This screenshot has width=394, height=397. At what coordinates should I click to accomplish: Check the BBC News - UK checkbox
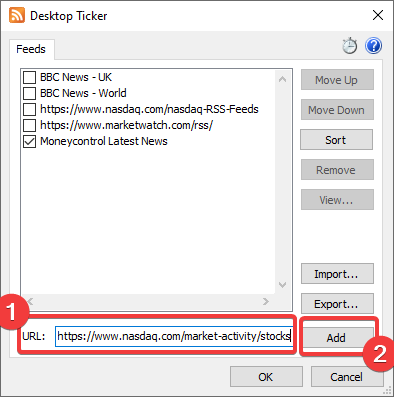[29, 77]
